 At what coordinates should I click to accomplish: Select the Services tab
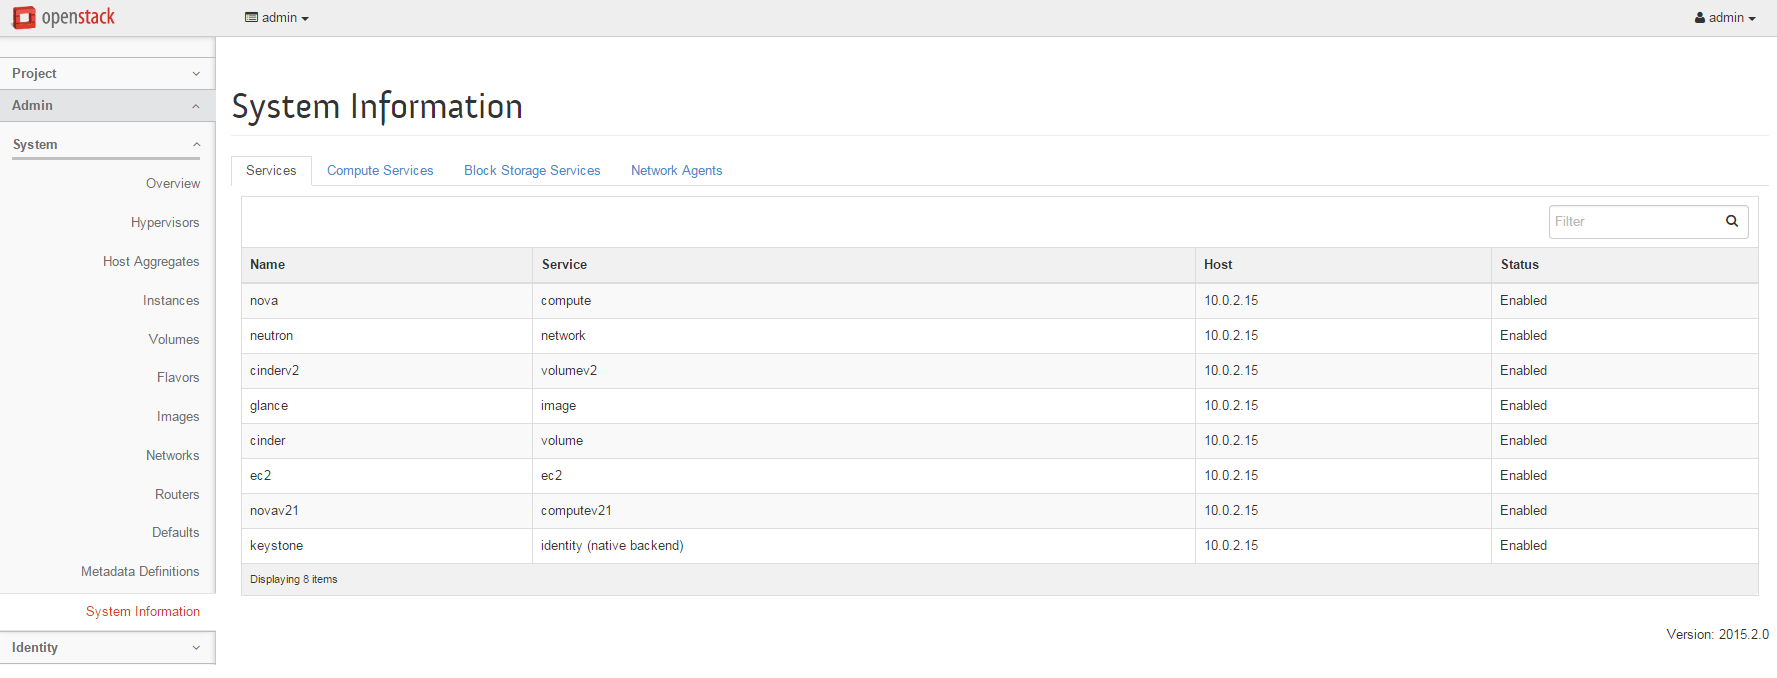click(x=271, y=170)
